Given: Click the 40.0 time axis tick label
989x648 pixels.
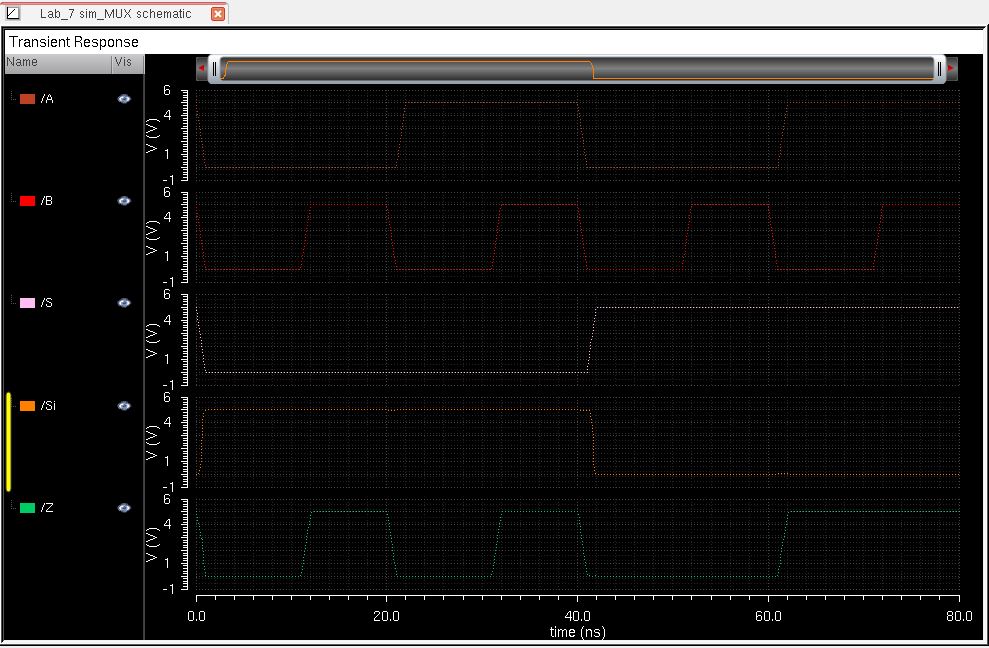Looking at the screenshot, I should (x=577, y=616).
